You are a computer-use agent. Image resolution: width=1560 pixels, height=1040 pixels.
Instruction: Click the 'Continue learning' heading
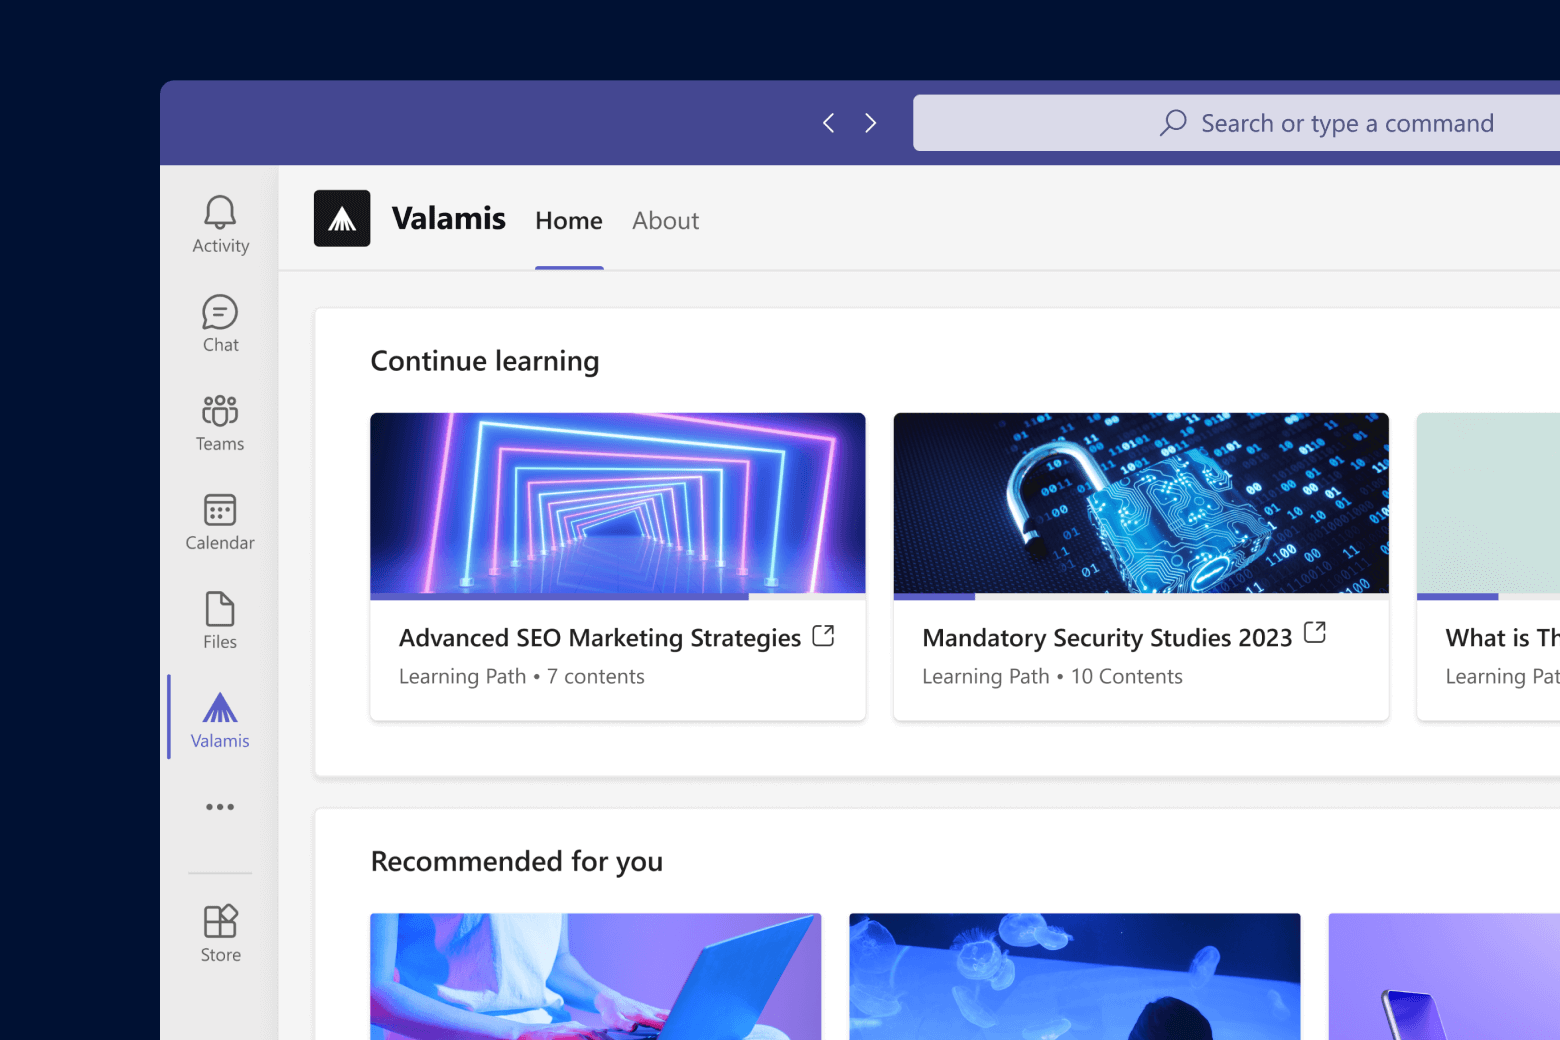tap(485, 361)
